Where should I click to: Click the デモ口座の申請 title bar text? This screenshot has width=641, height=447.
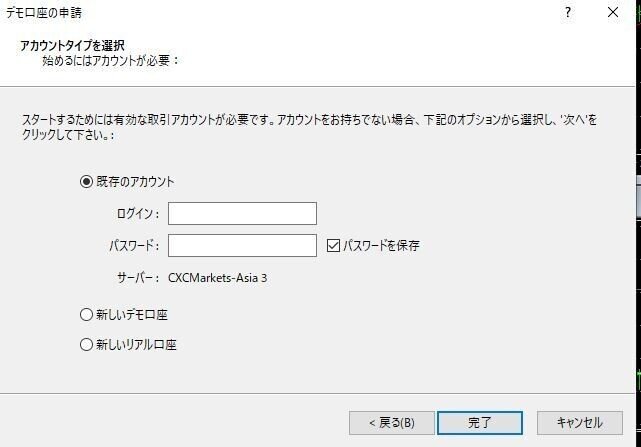click(x=44, y=13)
